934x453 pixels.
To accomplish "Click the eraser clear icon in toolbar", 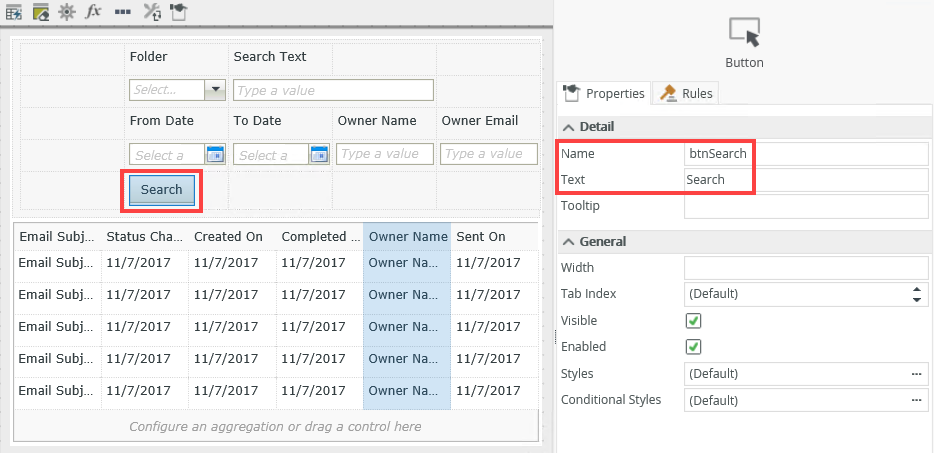I will point(41,12).
